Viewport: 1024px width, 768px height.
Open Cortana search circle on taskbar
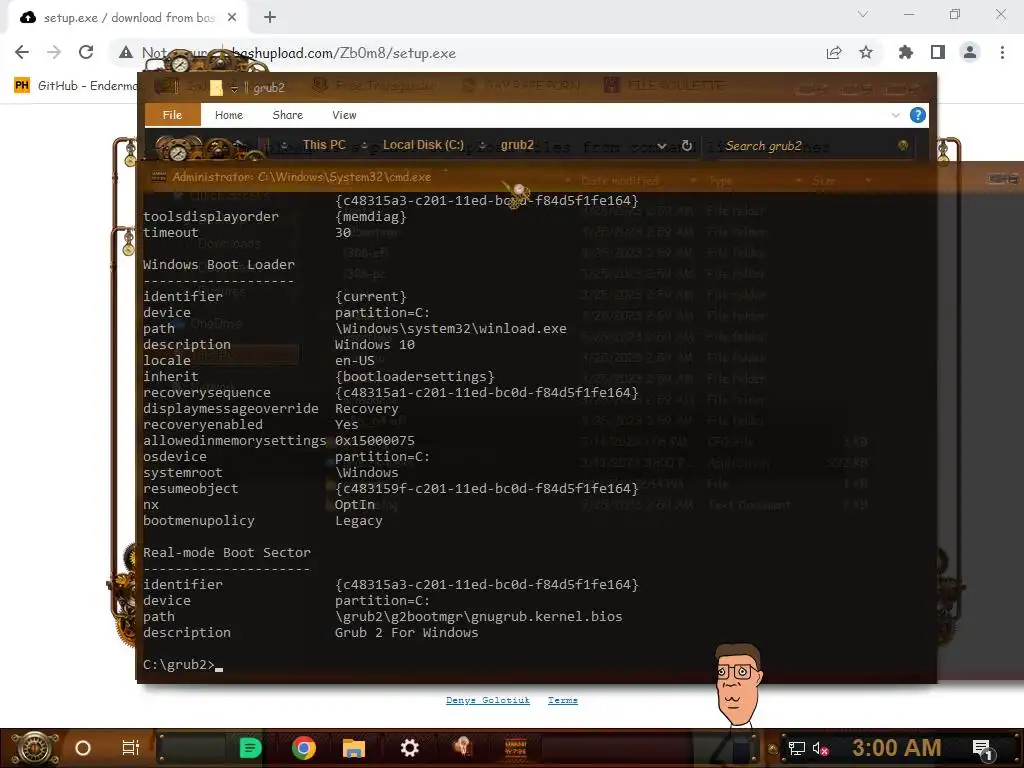[83, 748]
